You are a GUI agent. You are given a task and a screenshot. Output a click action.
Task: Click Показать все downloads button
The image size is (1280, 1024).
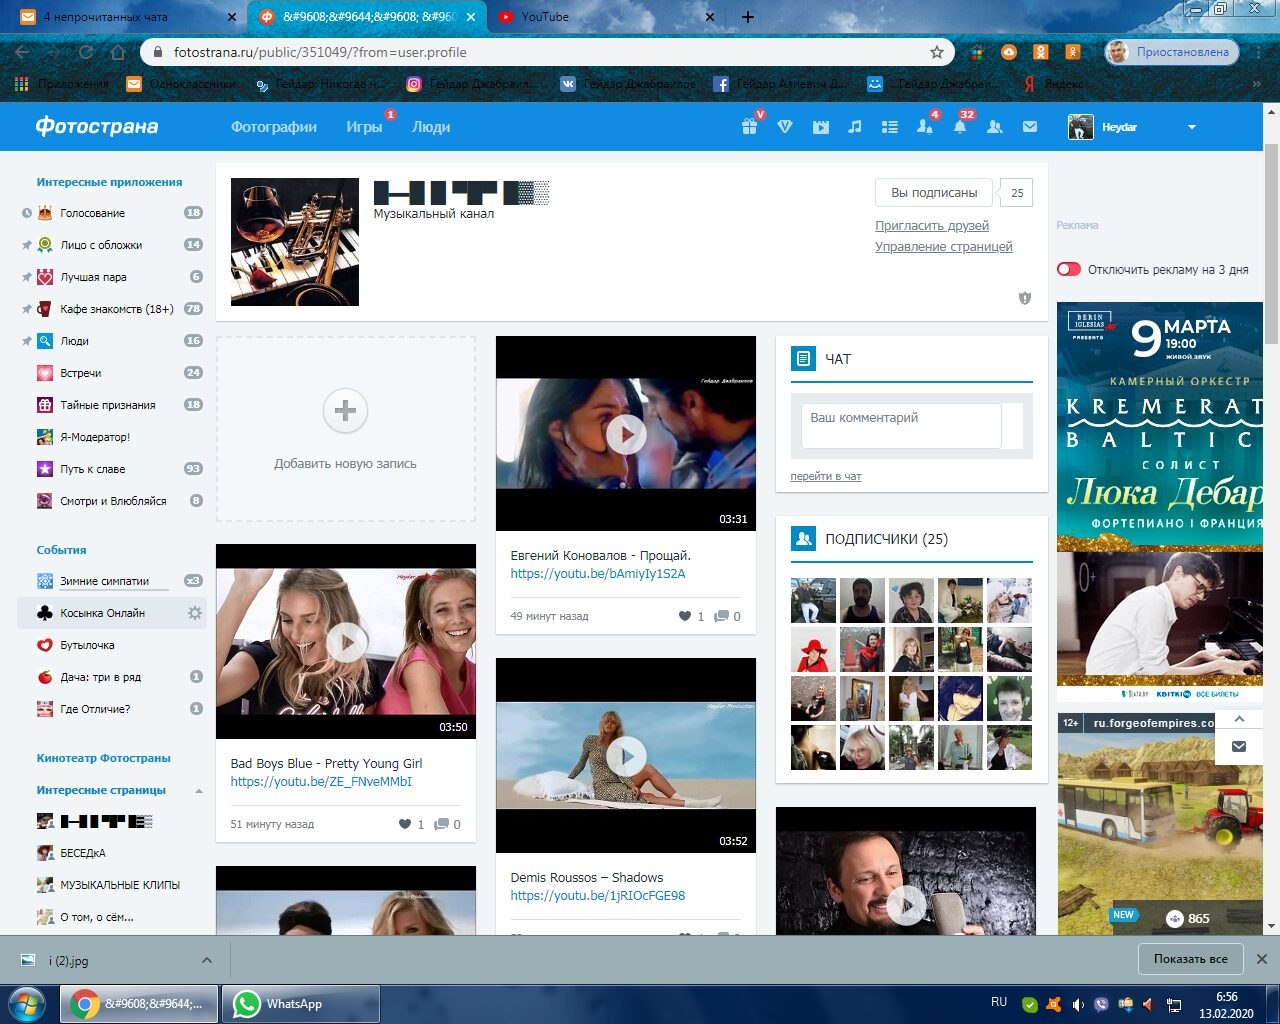[1191, 959]
